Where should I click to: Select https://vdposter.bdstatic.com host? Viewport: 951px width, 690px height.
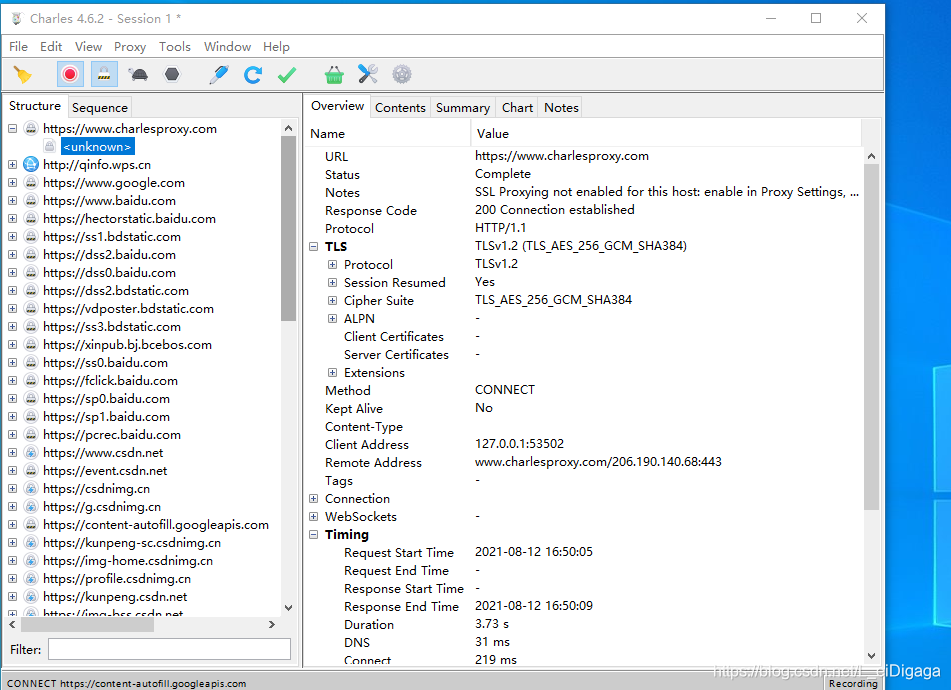click(128, 309)
